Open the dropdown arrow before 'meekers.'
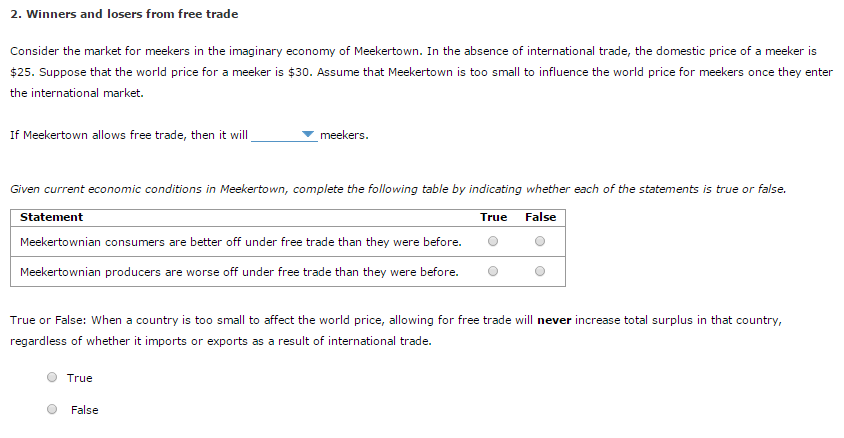 coord(308,134)
